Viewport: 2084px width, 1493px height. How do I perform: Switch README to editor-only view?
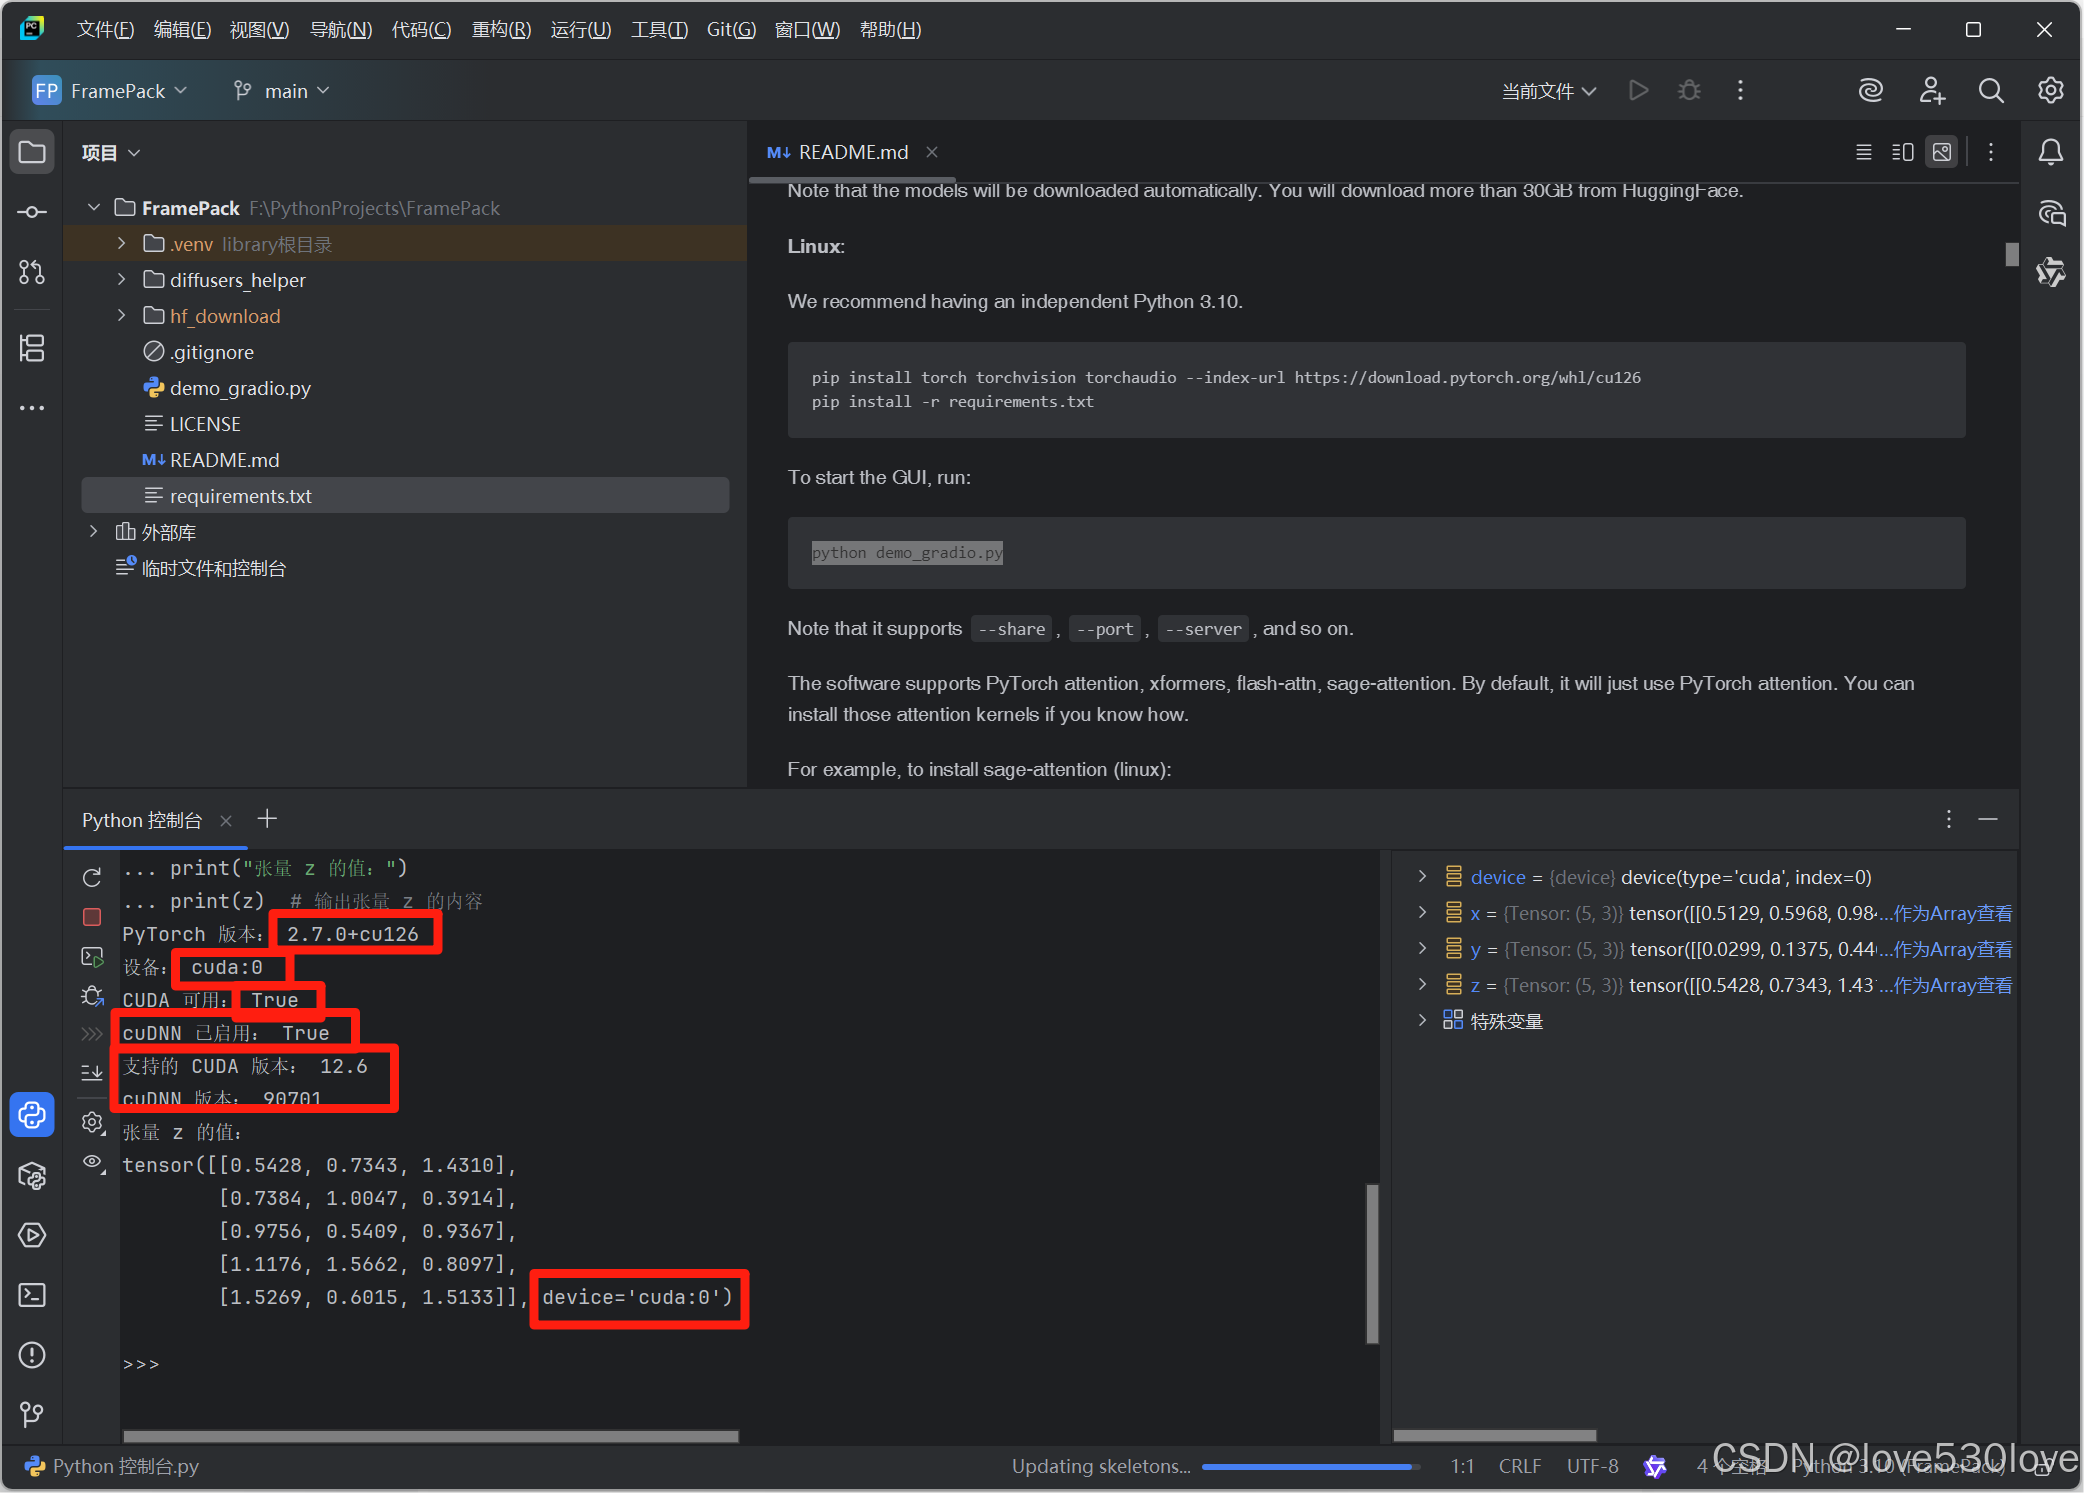(1863, 152)
